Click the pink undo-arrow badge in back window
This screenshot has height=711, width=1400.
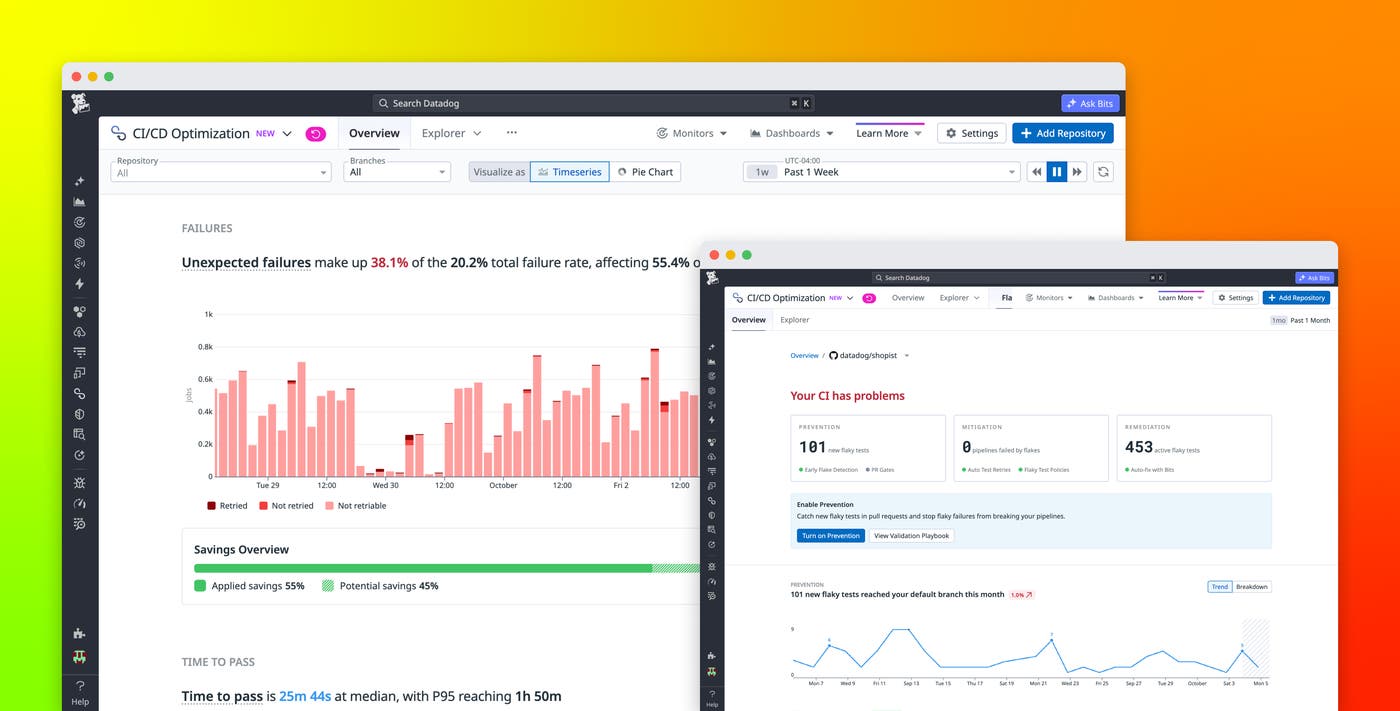click(315, 134)
